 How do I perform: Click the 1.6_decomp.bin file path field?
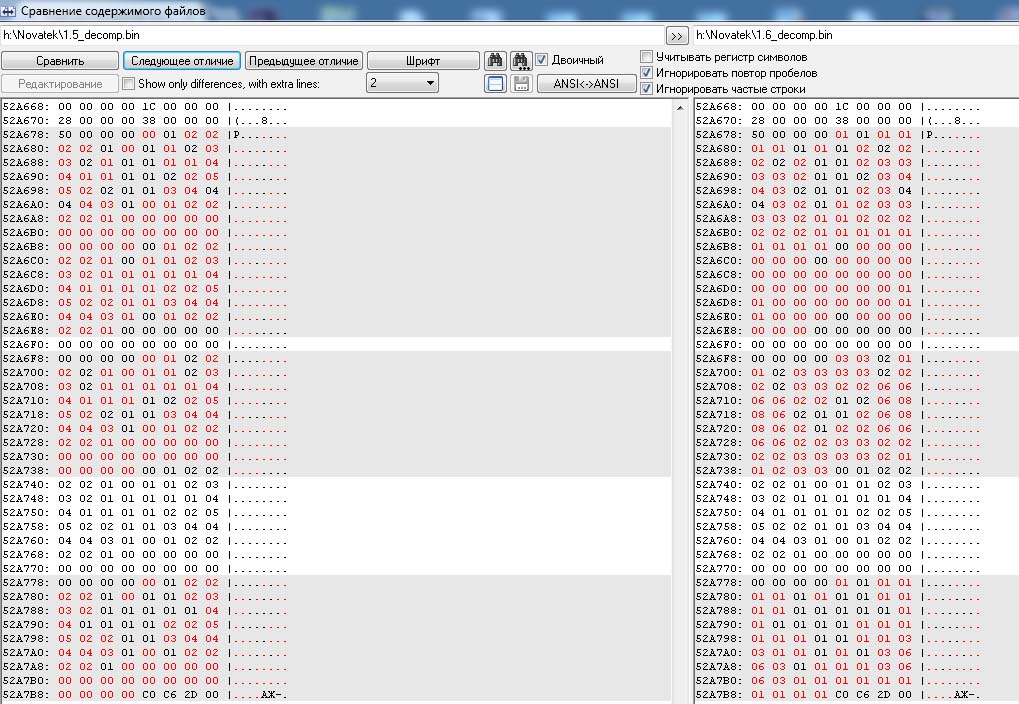point(855,35)
